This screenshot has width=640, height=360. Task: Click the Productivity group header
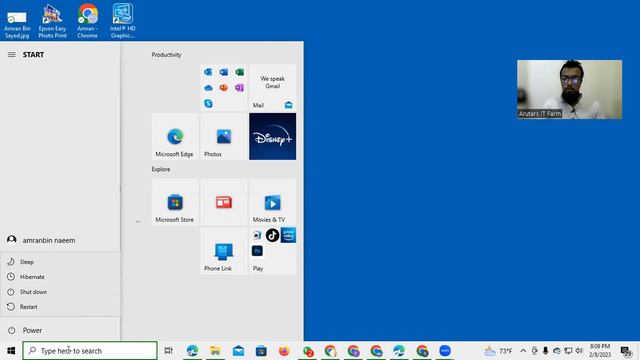tap(166, 55)
